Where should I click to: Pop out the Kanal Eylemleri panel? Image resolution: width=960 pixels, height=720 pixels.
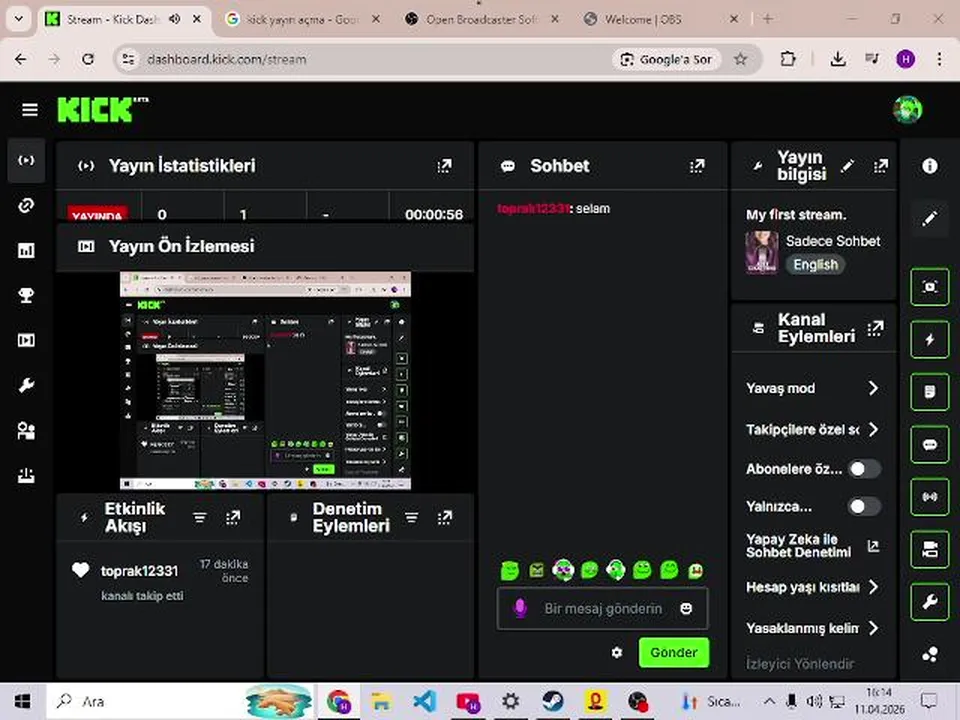[876, 329]
